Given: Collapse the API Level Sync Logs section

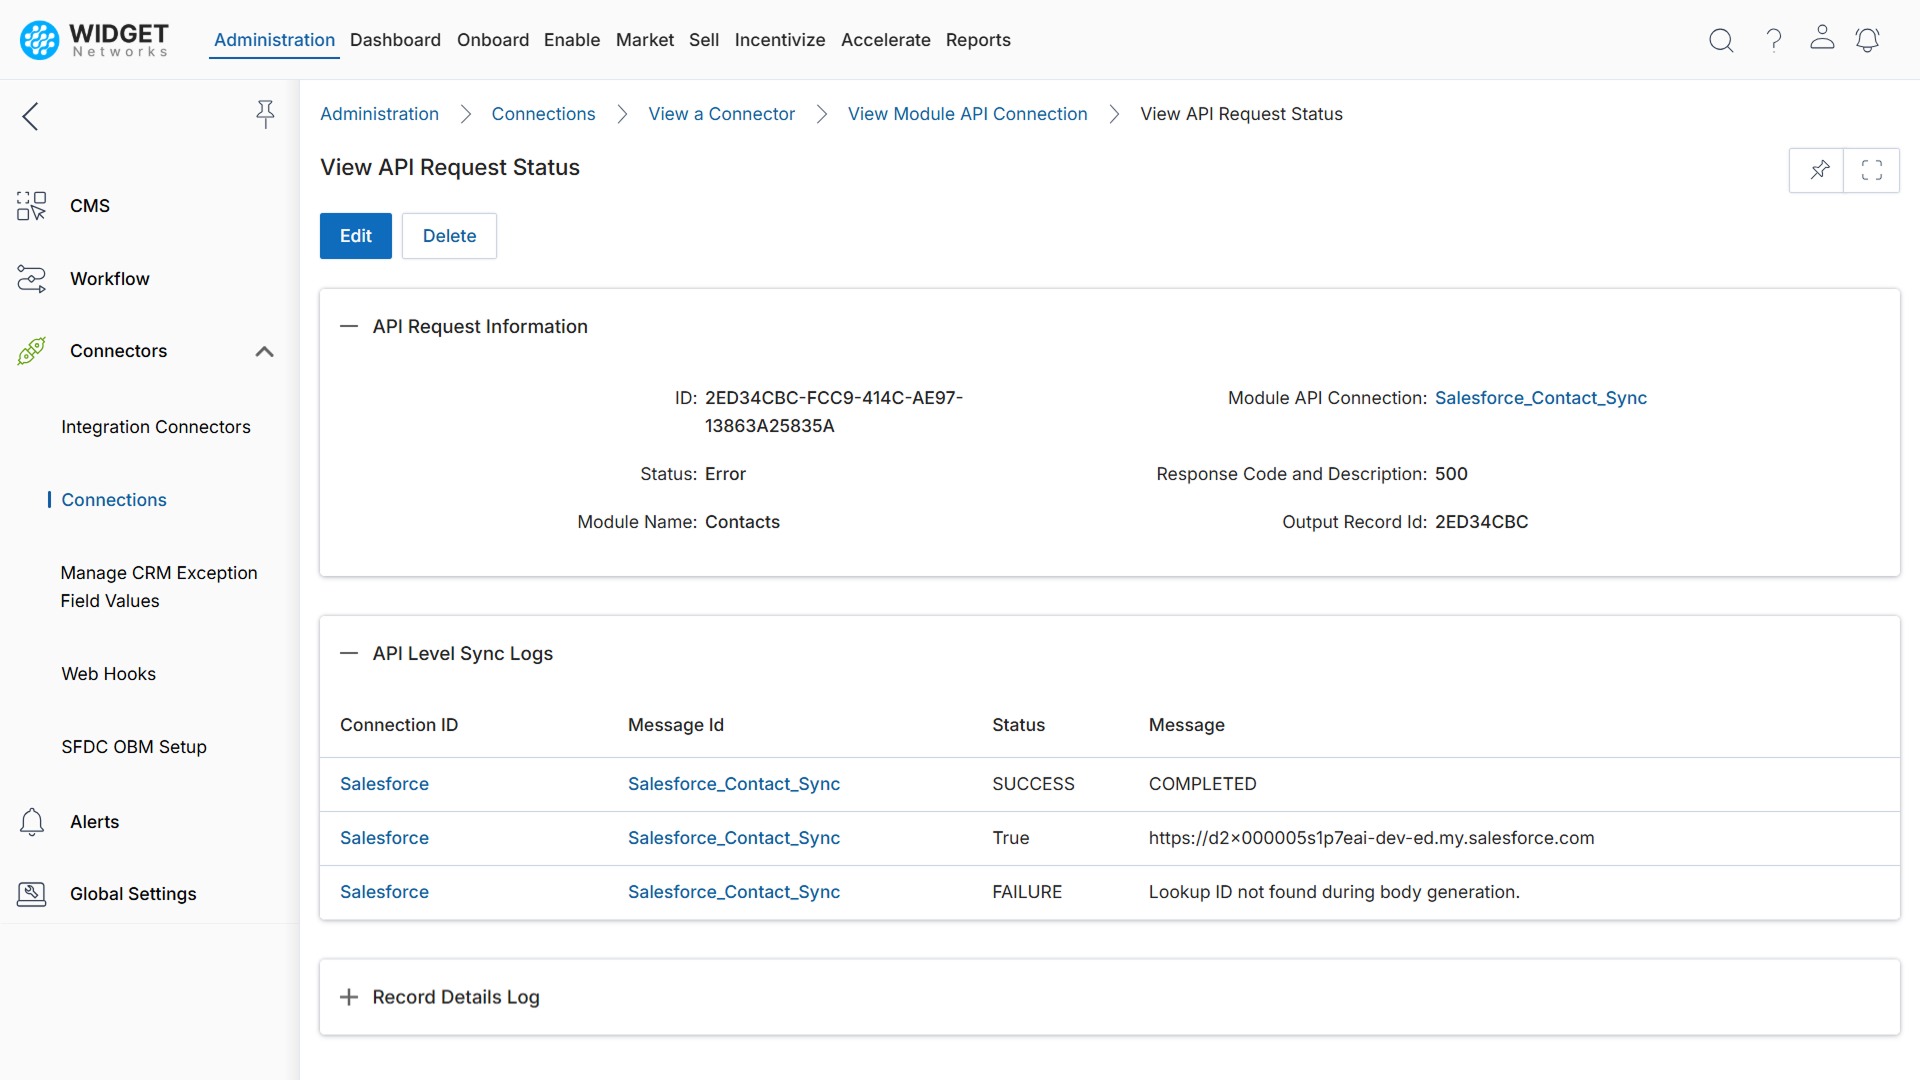Looking at the screenshot, I should click(348, 654).
